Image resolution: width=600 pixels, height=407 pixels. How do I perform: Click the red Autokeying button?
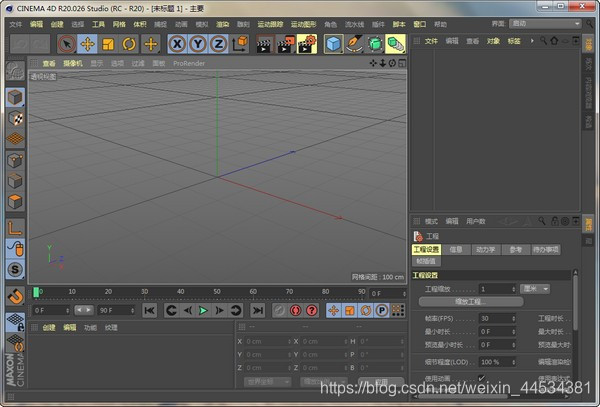click(295, 310)
